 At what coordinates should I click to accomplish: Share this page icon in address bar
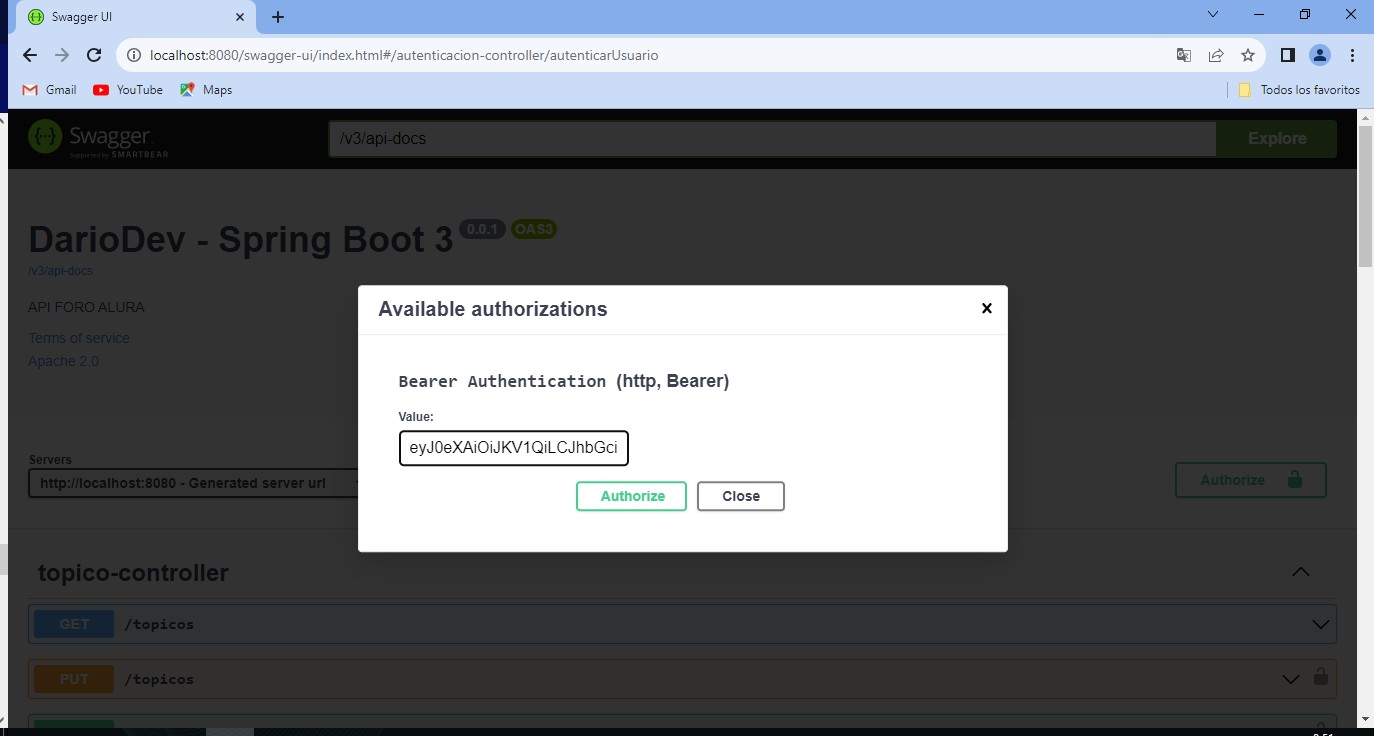[1216, 55]
